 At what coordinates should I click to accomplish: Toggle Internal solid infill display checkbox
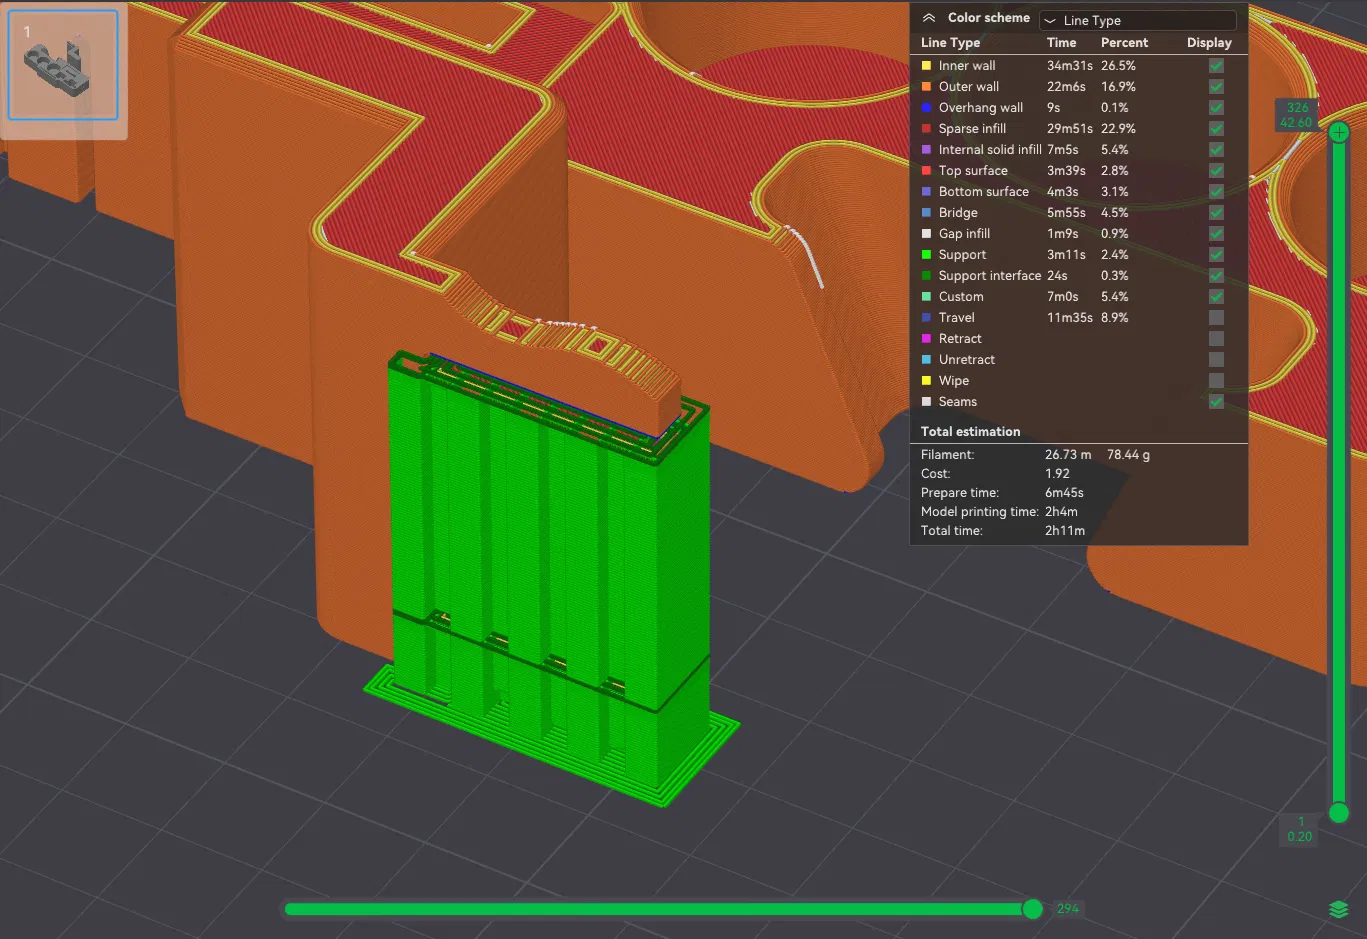(x=1216, y=150)
